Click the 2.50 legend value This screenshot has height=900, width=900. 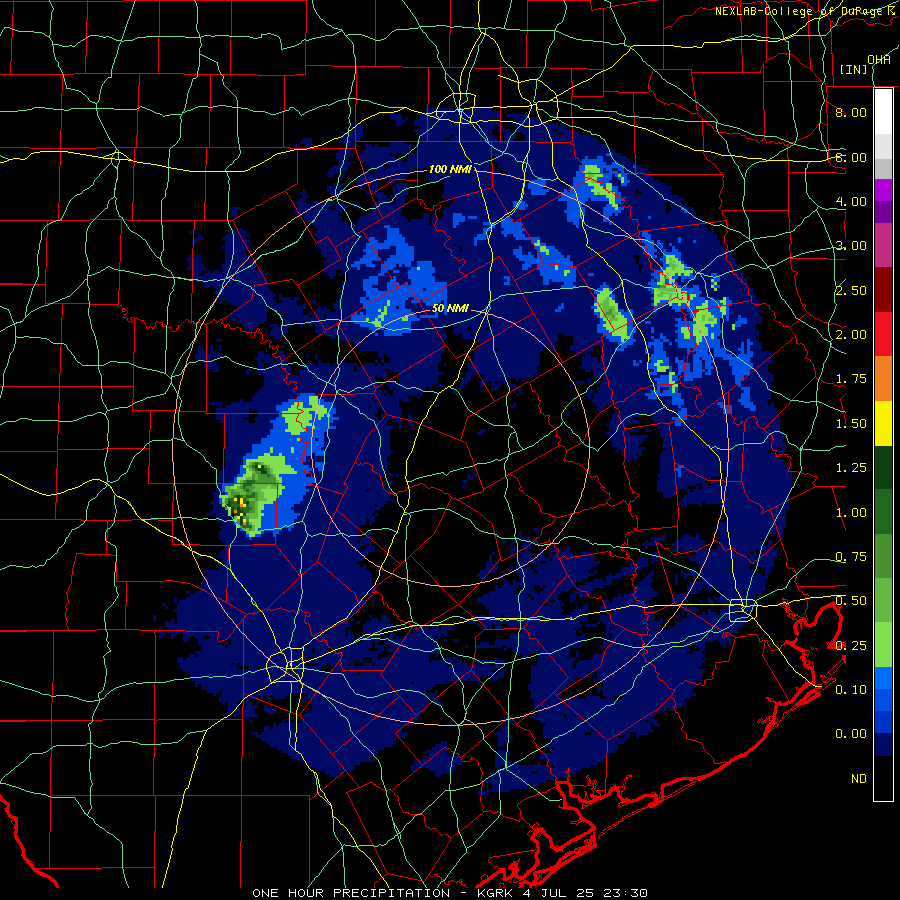coord(851,290)
